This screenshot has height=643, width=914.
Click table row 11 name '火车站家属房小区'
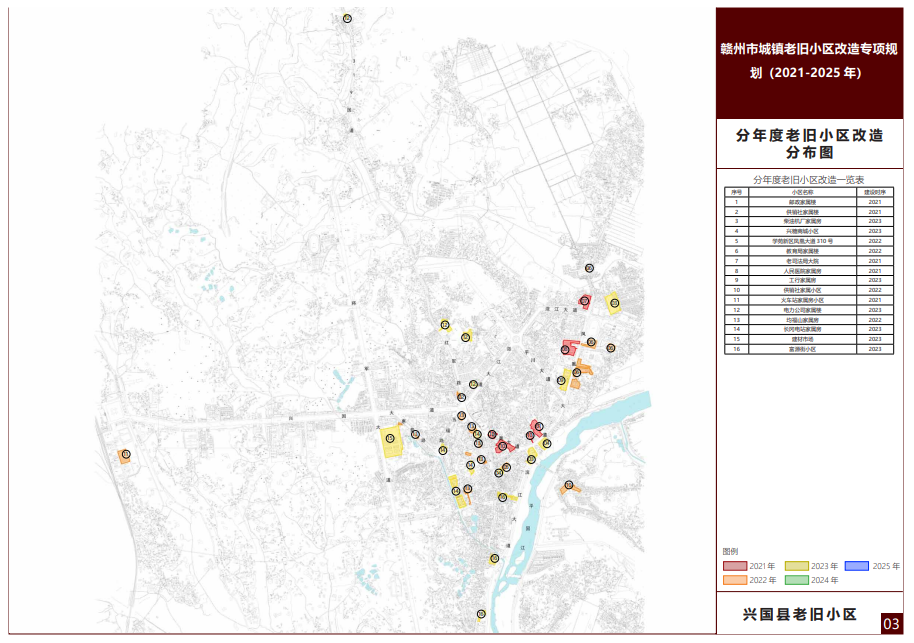803,300
